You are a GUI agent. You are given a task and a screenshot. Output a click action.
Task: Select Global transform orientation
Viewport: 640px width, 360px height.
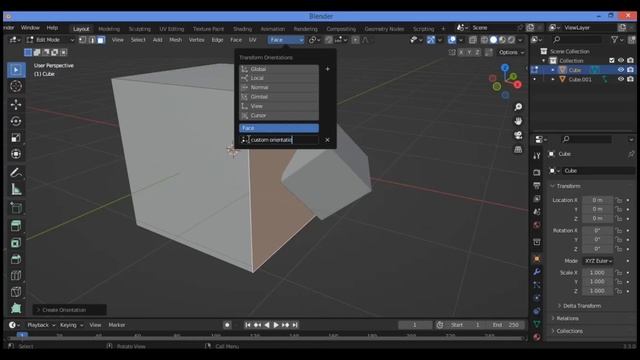(x=279, y=69)
